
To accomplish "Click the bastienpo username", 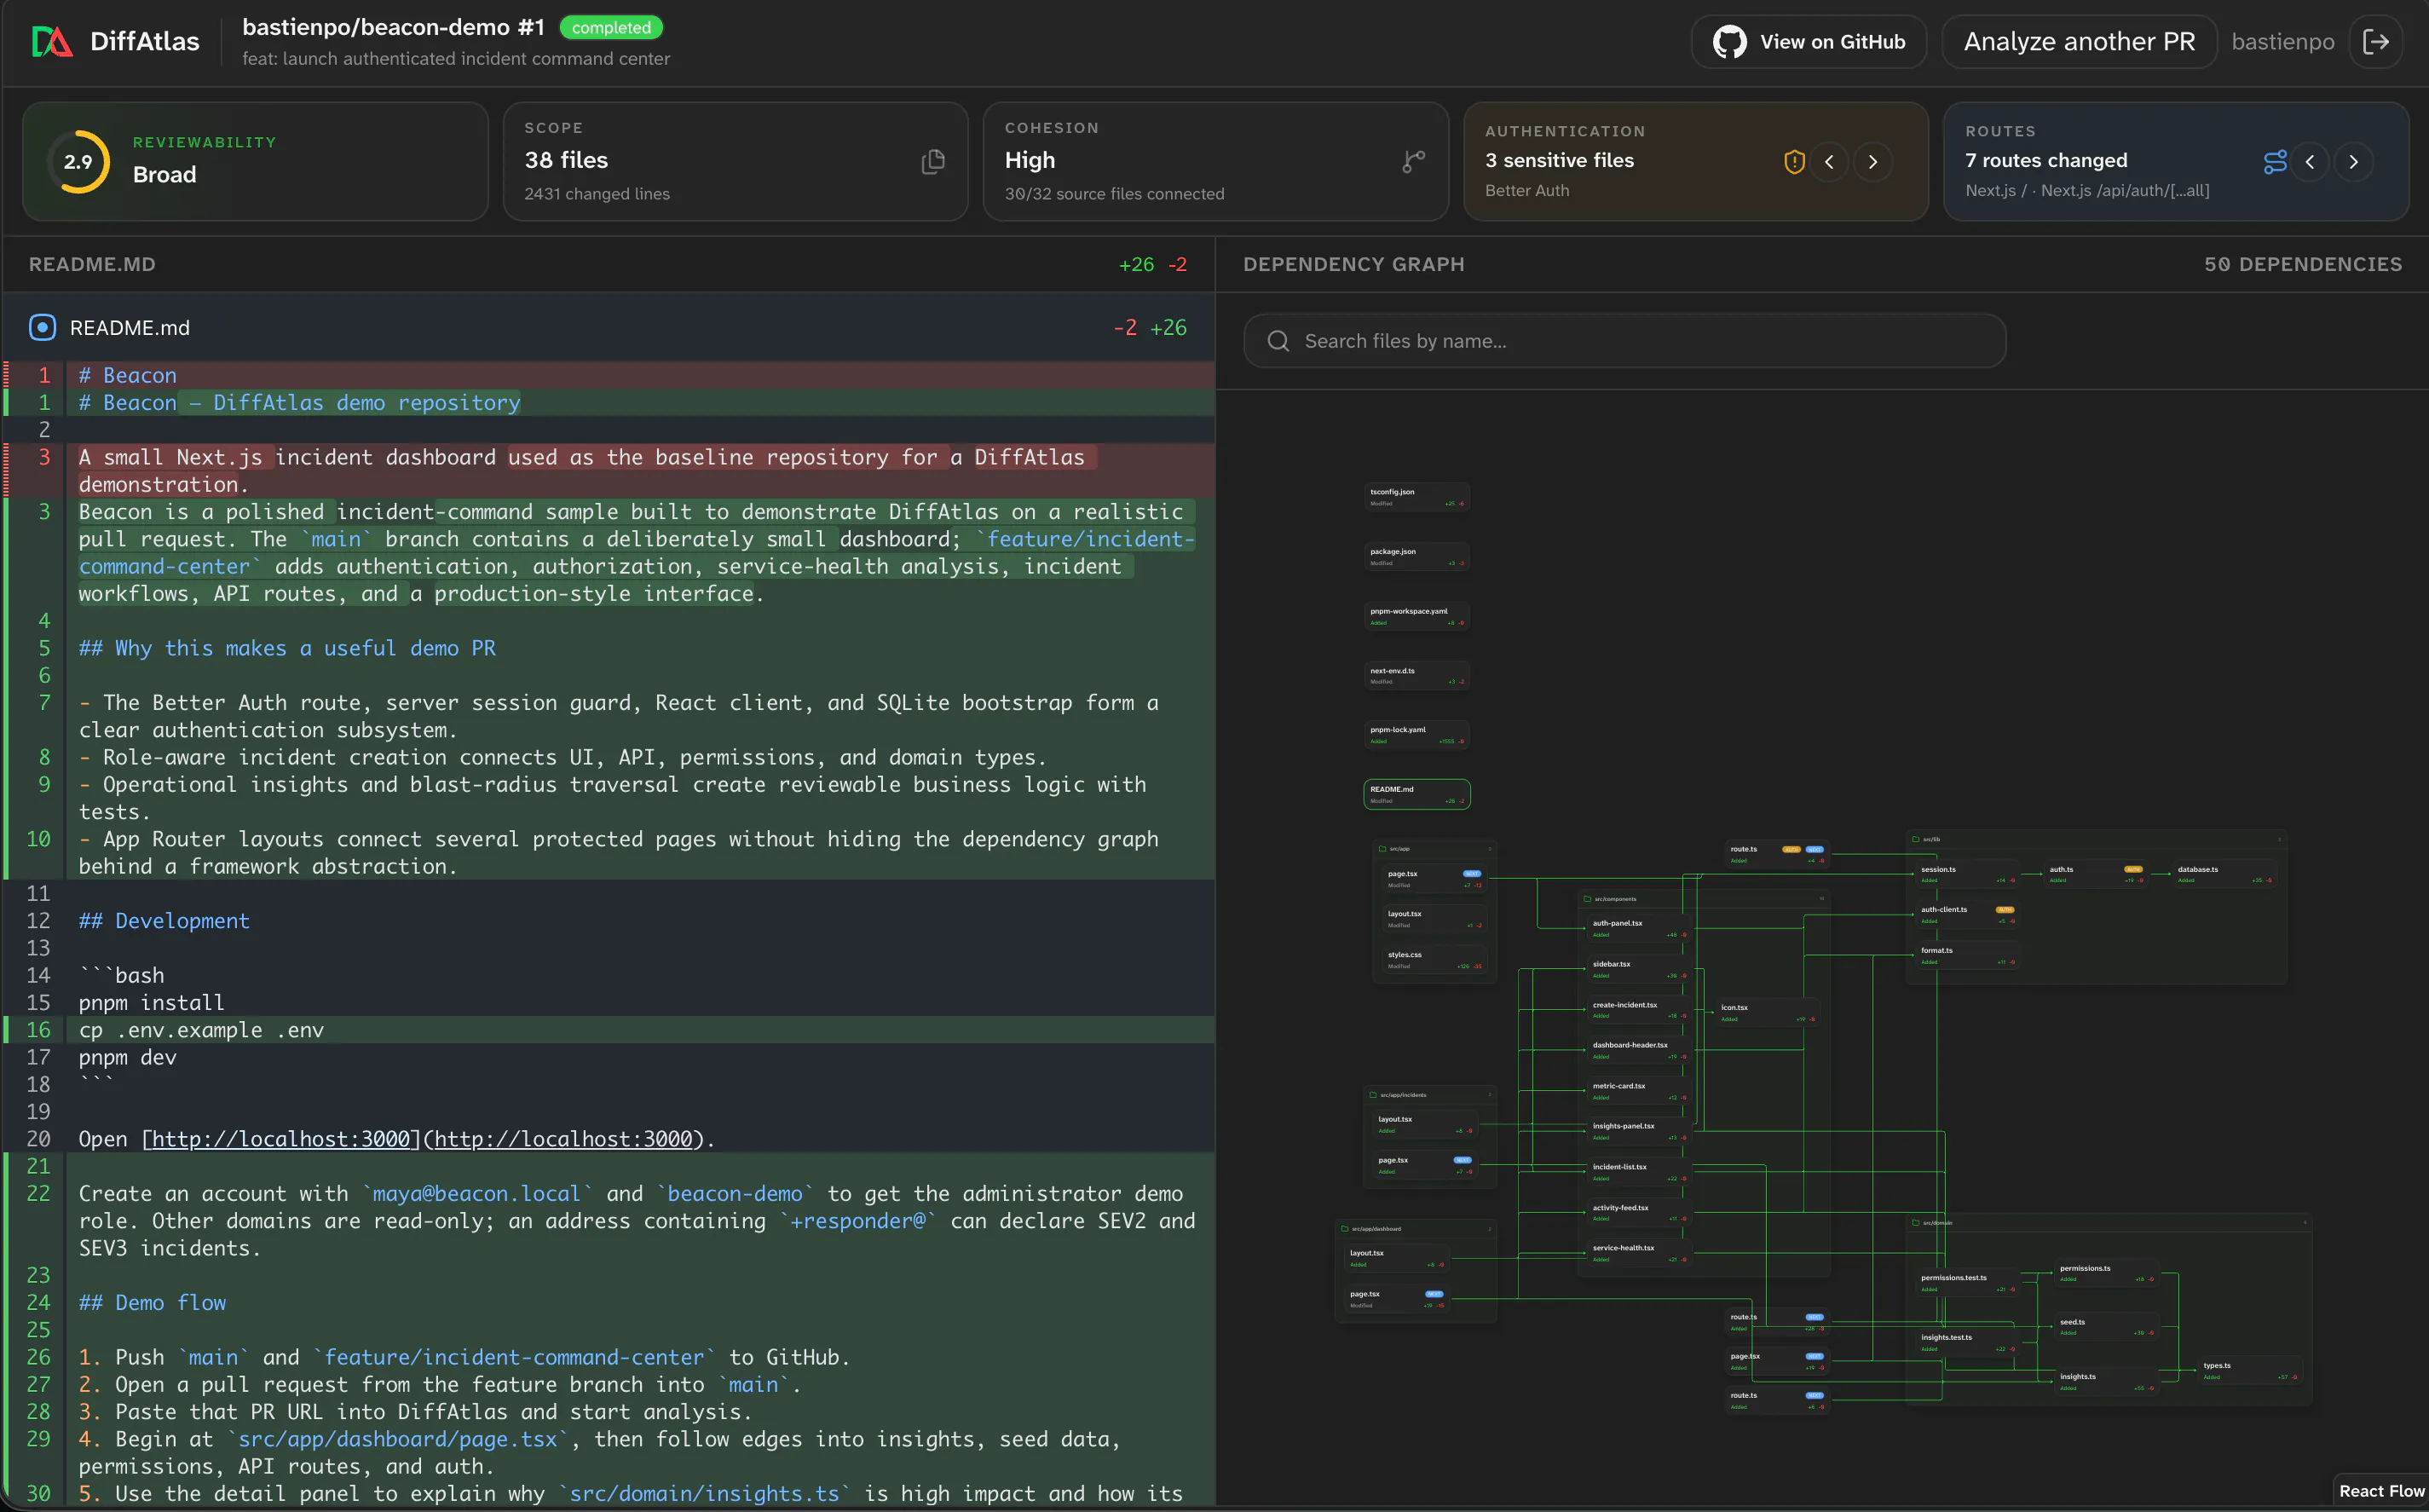I will tap(2283, 41).
